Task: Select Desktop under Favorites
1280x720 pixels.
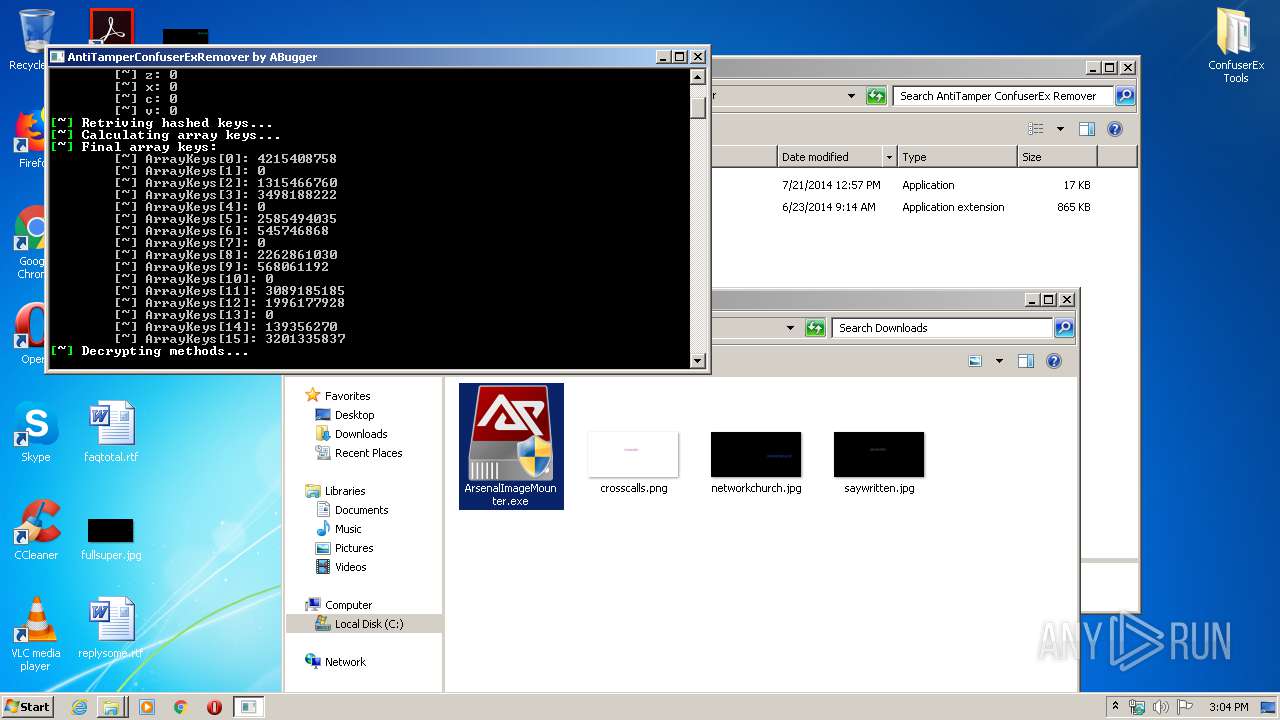Action: coord(354,415)
